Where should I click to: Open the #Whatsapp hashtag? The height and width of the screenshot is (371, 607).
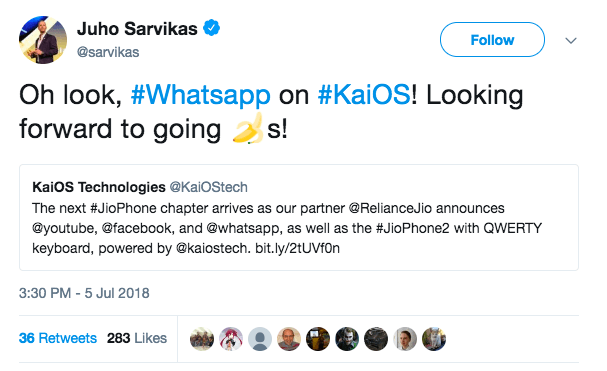pyautogui.click(x=201, y=96)
